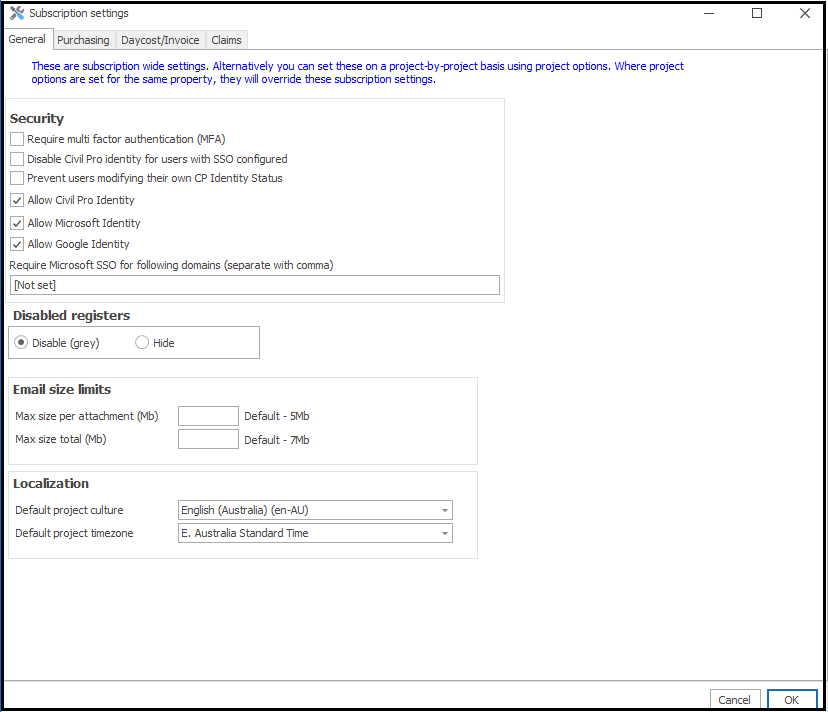Go to the Claims tab
This screenshot has height=712, width=828.
point(226,40)
